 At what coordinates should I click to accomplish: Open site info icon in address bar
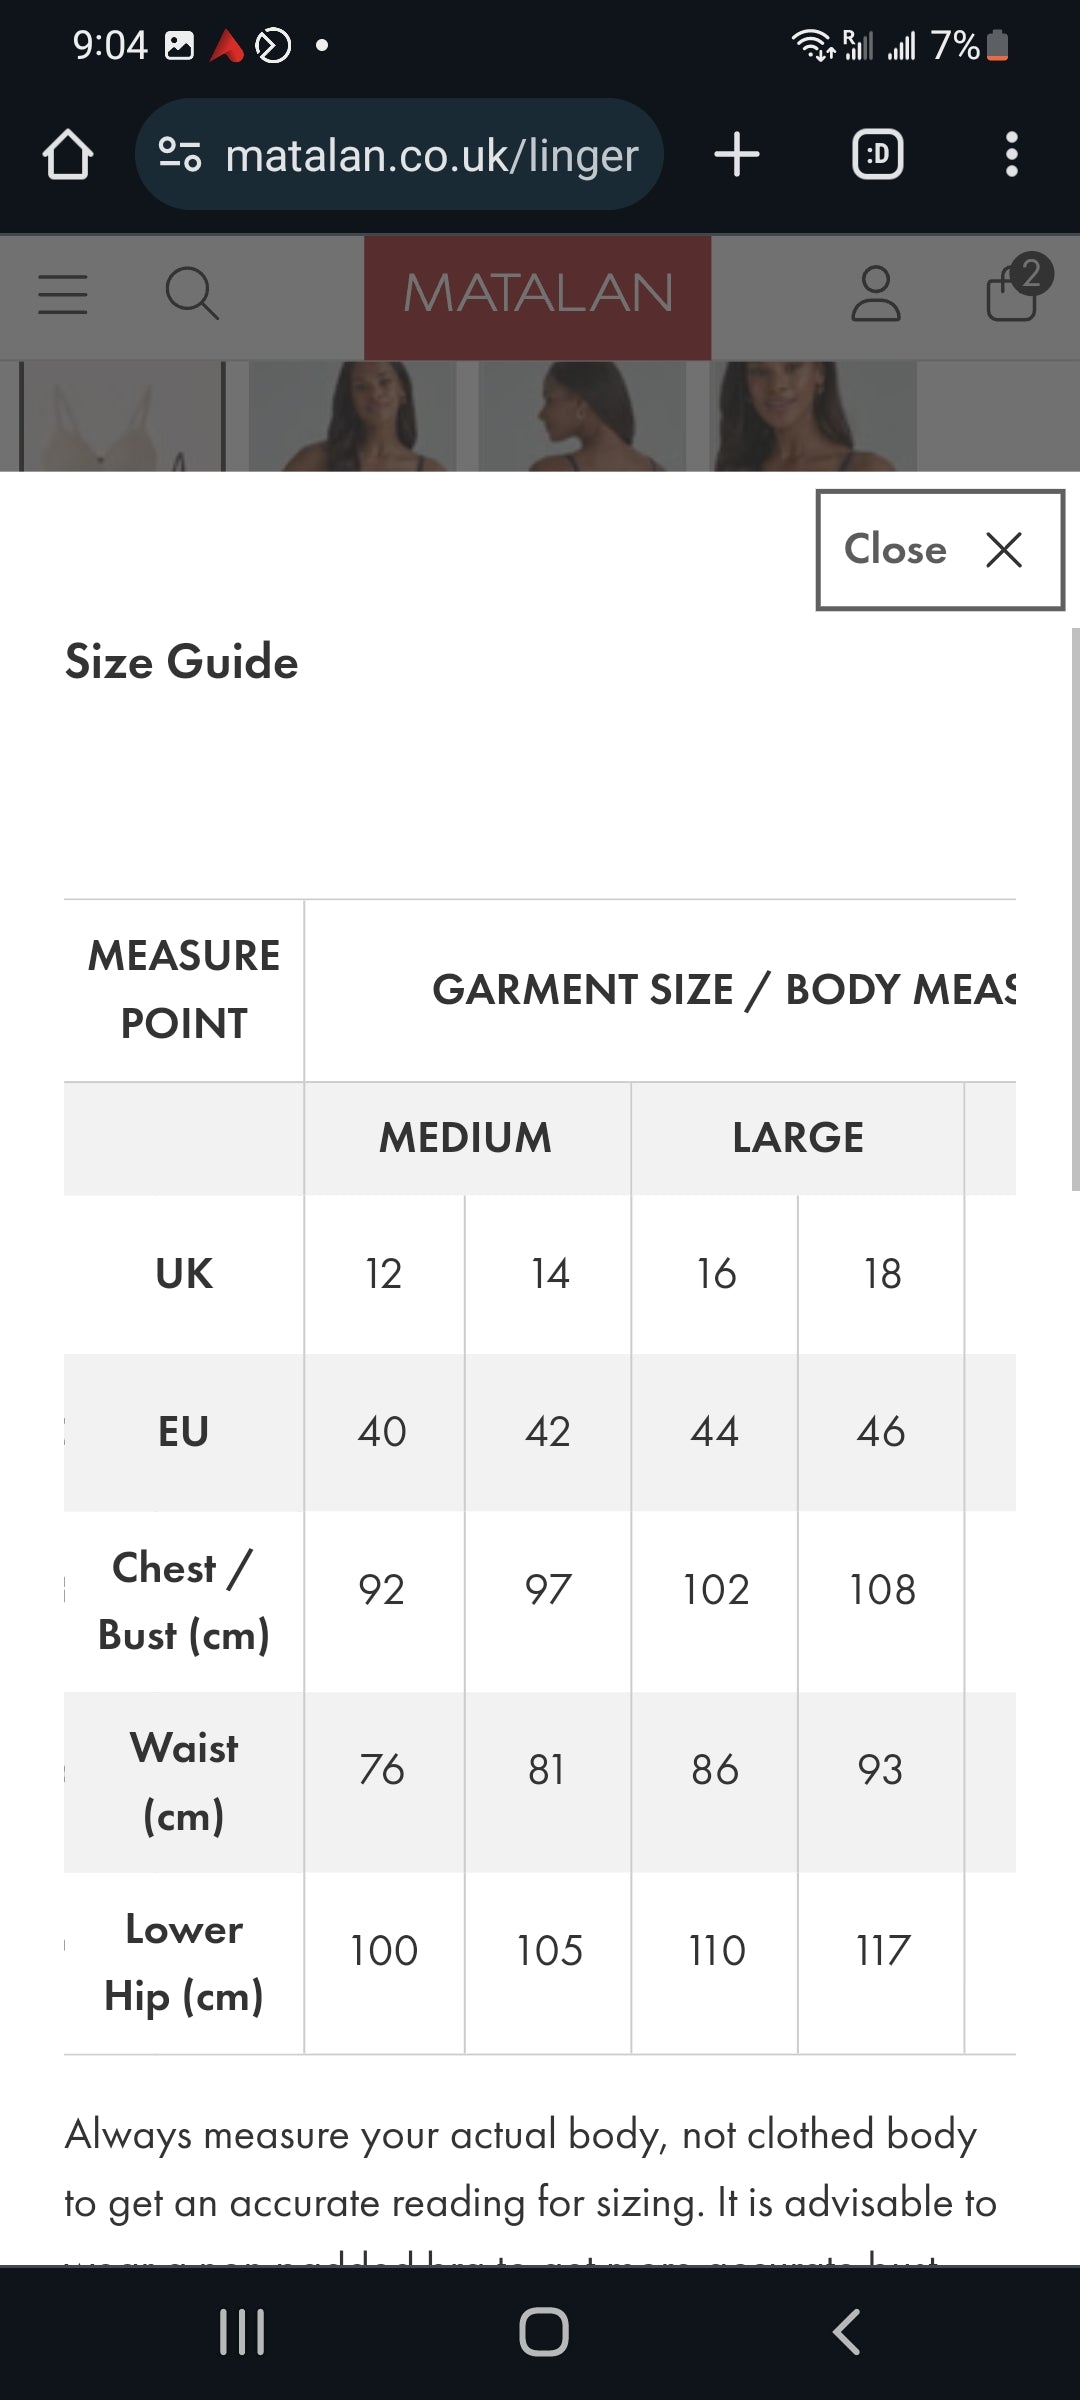pos(181,155)
